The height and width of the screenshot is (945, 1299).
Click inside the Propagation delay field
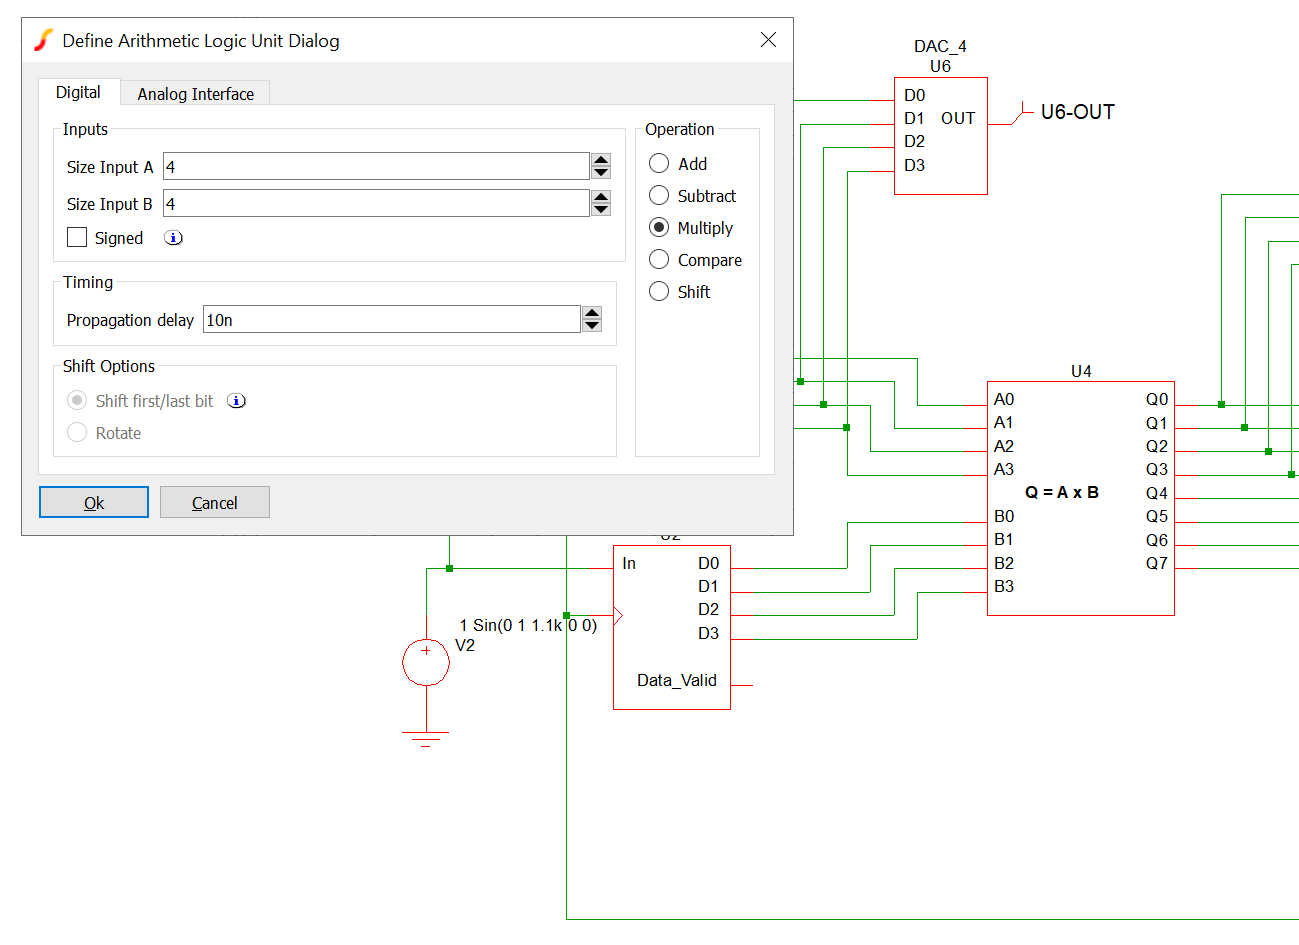pos(390,320)
